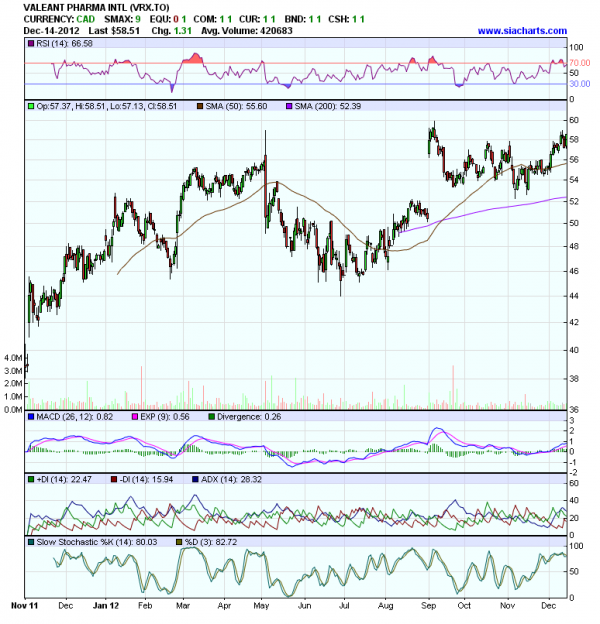Click the Slow Stochastic %K legend square
The width and height of the screenshot is (600, 624).
(31, 542)
